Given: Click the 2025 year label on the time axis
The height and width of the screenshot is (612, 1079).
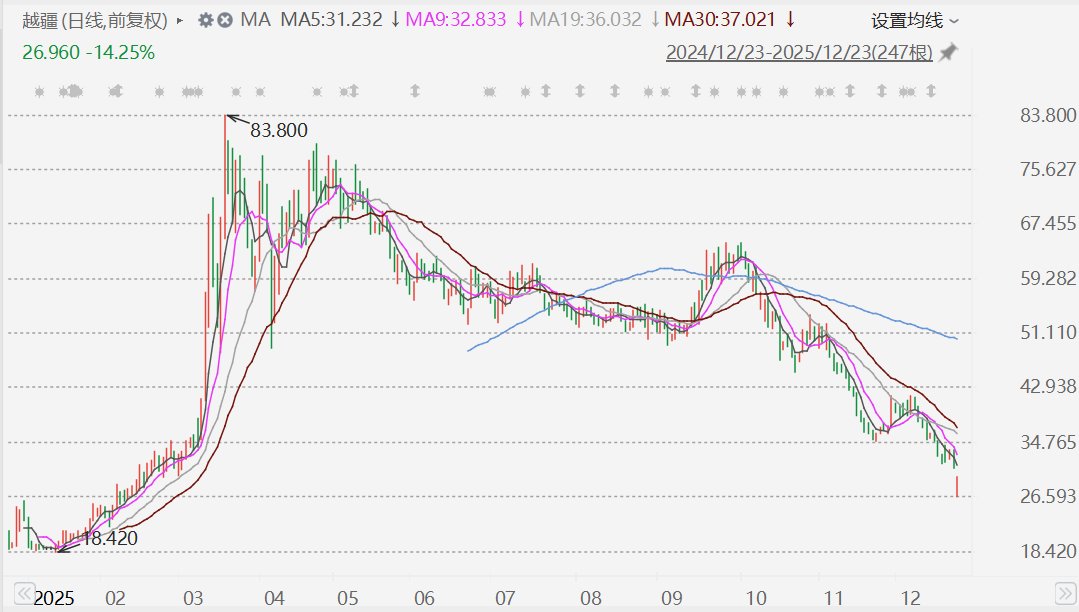Looking at the screenshot, I should coord(55,598).
